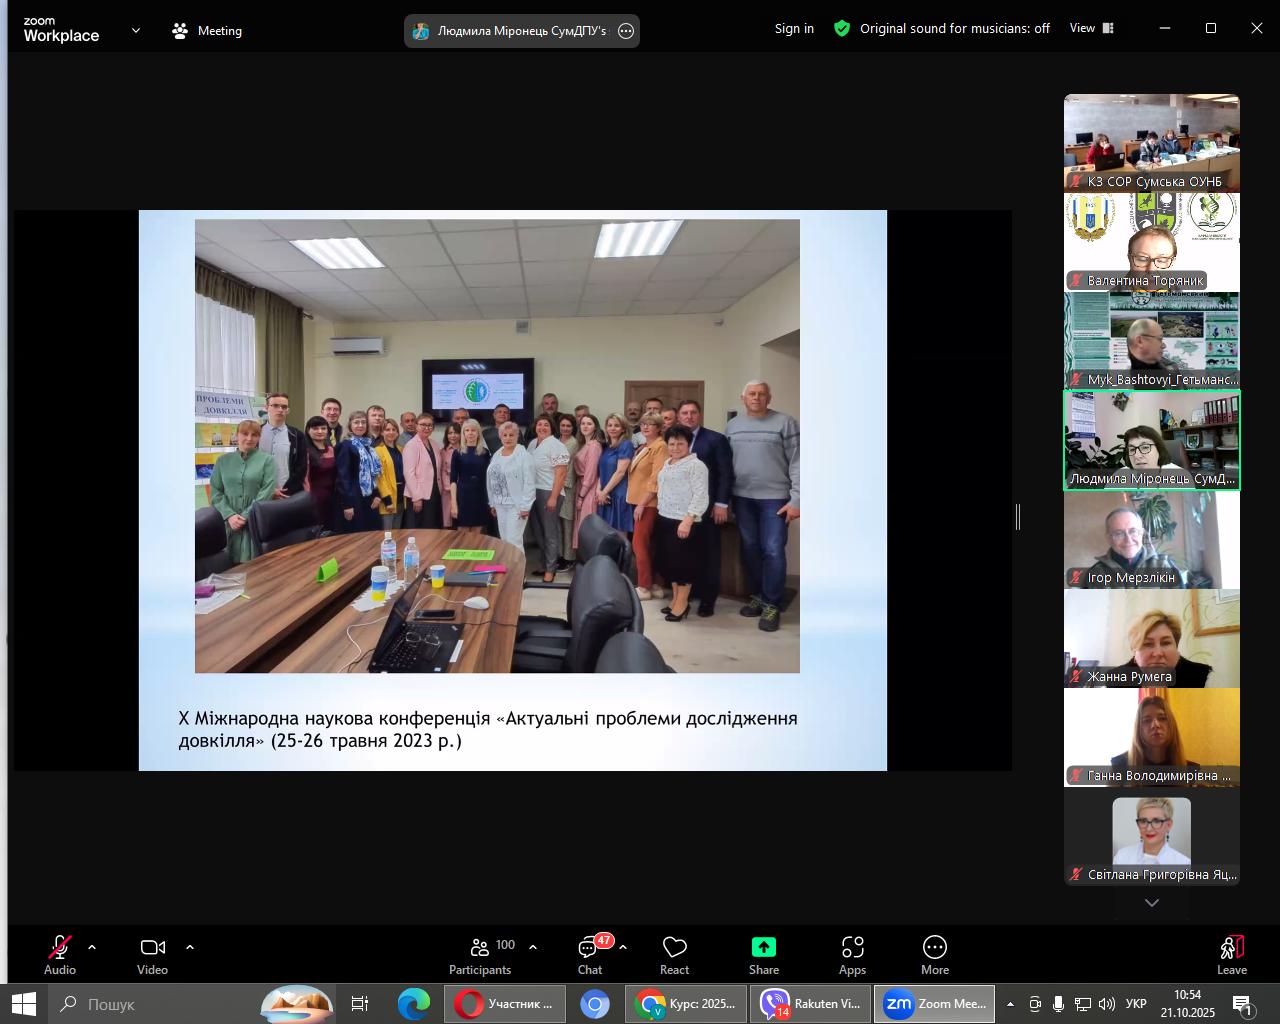The width and height of the screenshot is (1280, 1024).
Task: Expand the video settings arrow
Action: (190, 947)
